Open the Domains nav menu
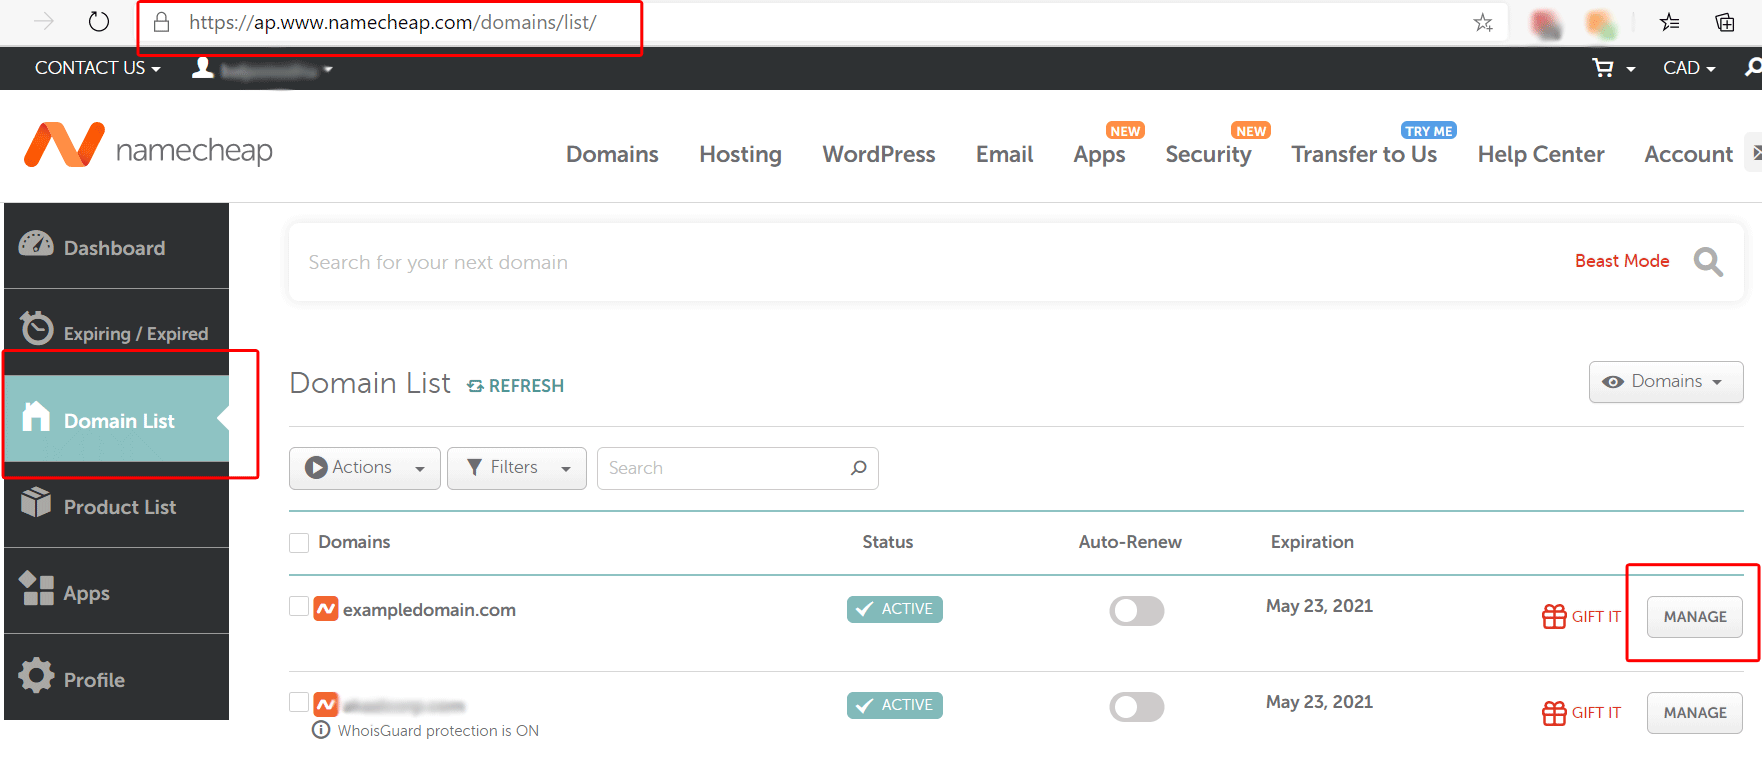 pyautogui.click(x=612, y=154)
